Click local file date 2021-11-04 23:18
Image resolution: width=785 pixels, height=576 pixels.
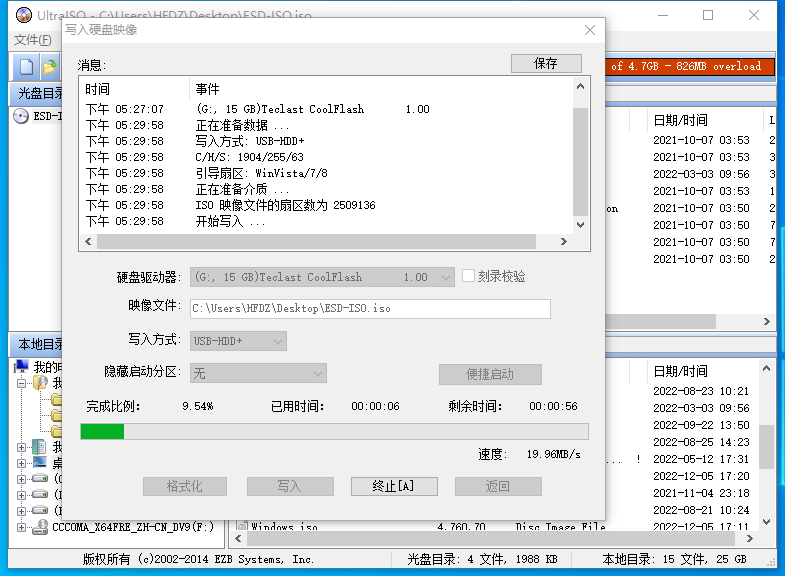click(701, 493)
